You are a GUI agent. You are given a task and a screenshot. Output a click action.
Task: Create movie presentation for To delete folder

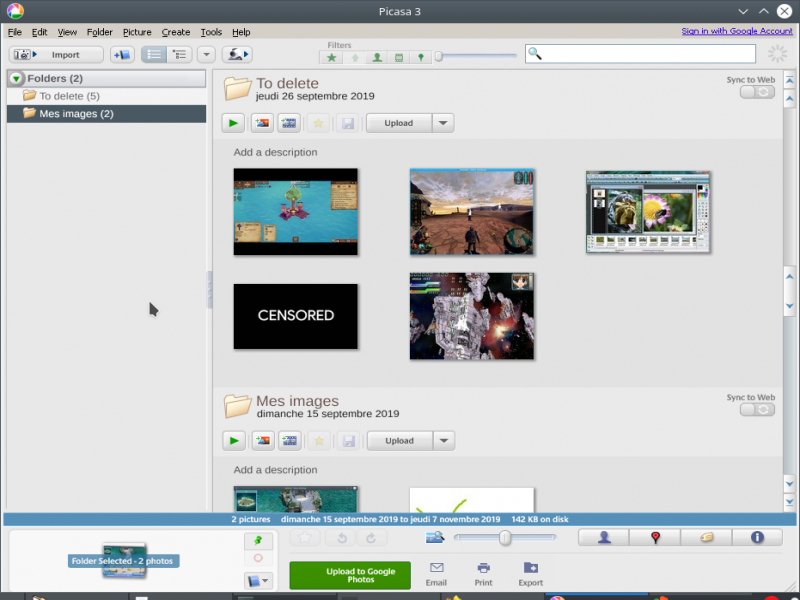tap(290, 123)
